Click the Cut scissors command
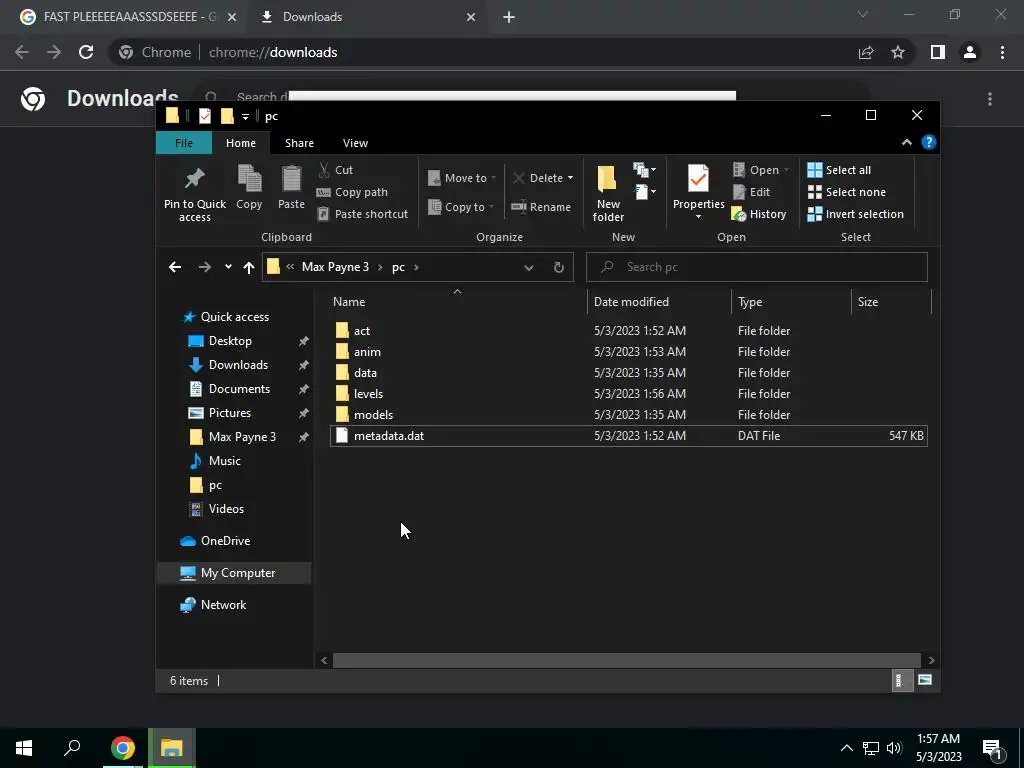This screenshot has width=1024, height=768. coord(336,170)
